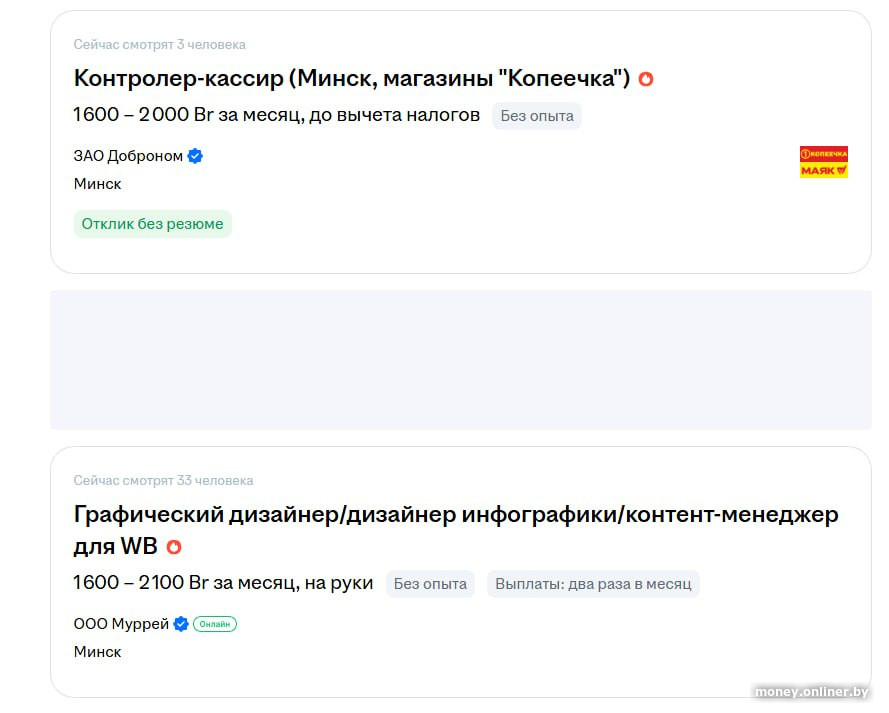Image resolution: width=889 pixels, height=713 pixels.
Task: Click the fire icon beside Контролер-кассир title
Action: [646, 79]
